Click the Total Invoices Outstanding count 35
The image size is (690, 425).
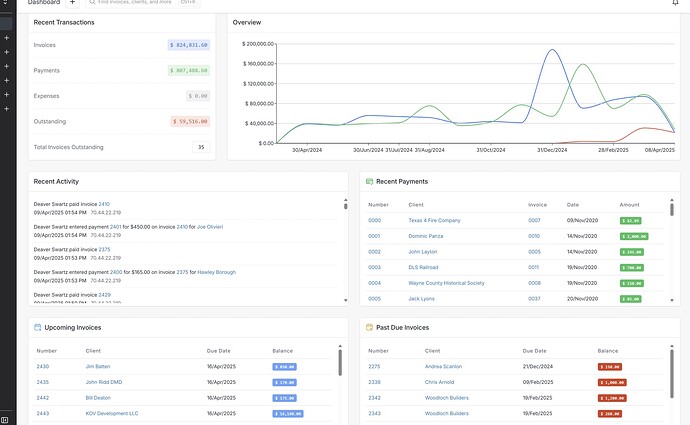201,147
